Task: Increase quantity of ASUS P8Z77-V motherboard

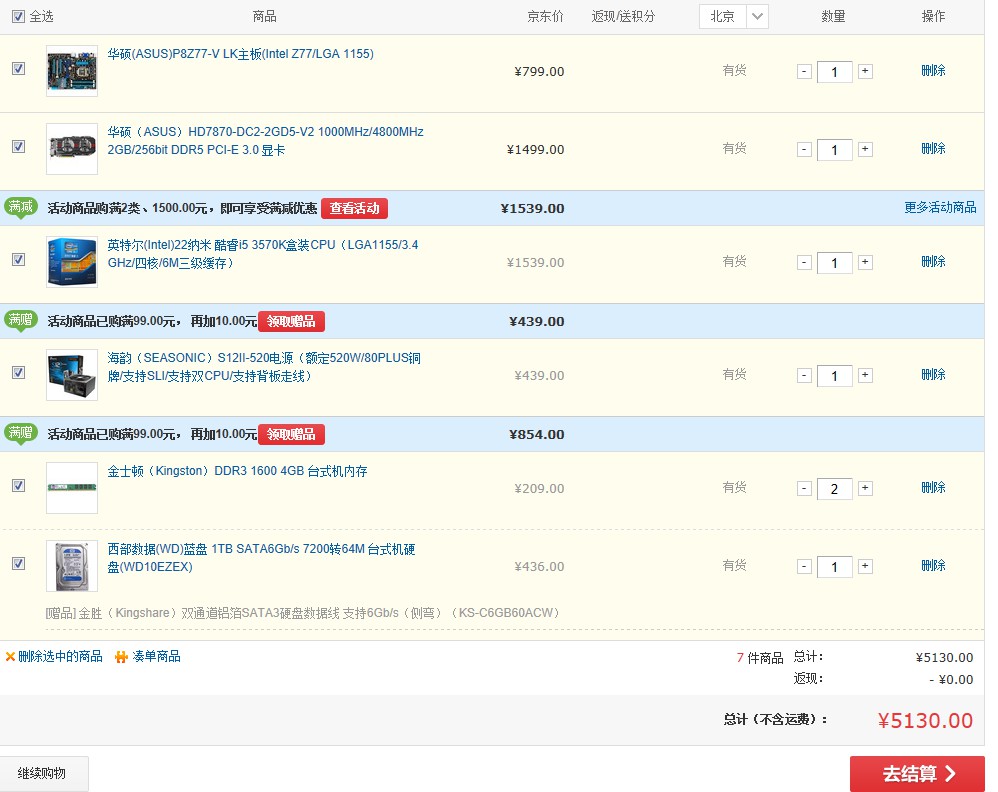Action: coord(865,71)
